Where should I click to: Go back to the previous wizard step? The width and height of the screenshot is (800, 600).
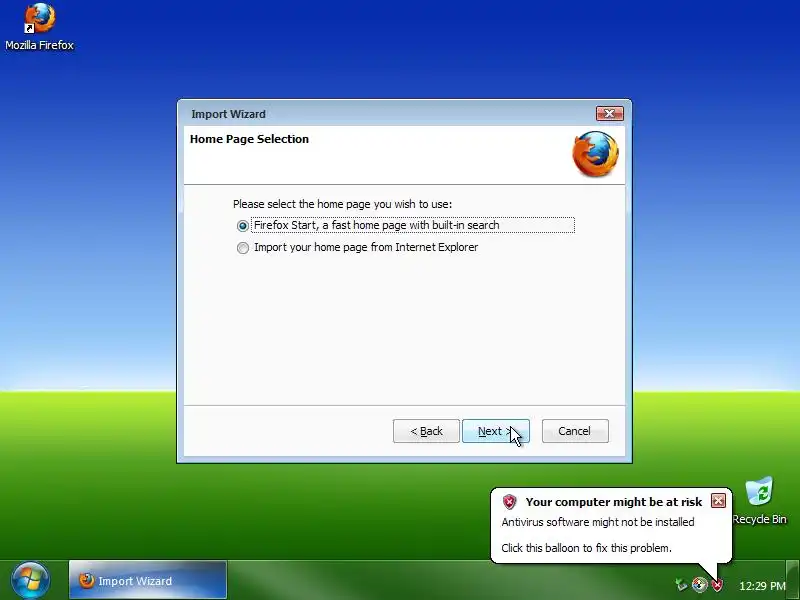(426, 431)
